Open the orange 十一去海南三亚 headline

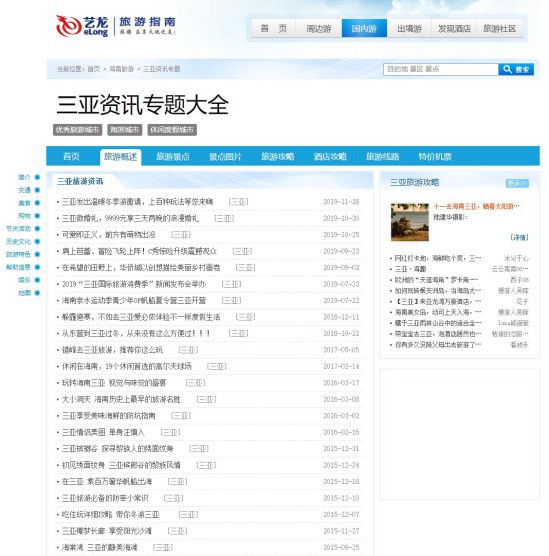tap(476, 206)
